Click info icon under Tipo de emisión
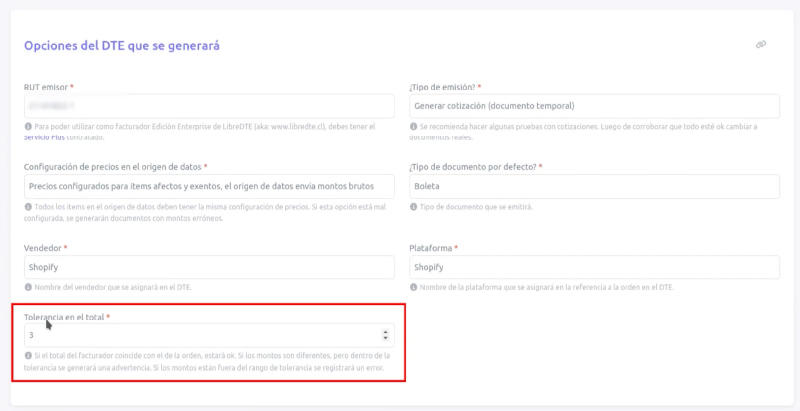800x411 pixels. (x=413, y=126)
